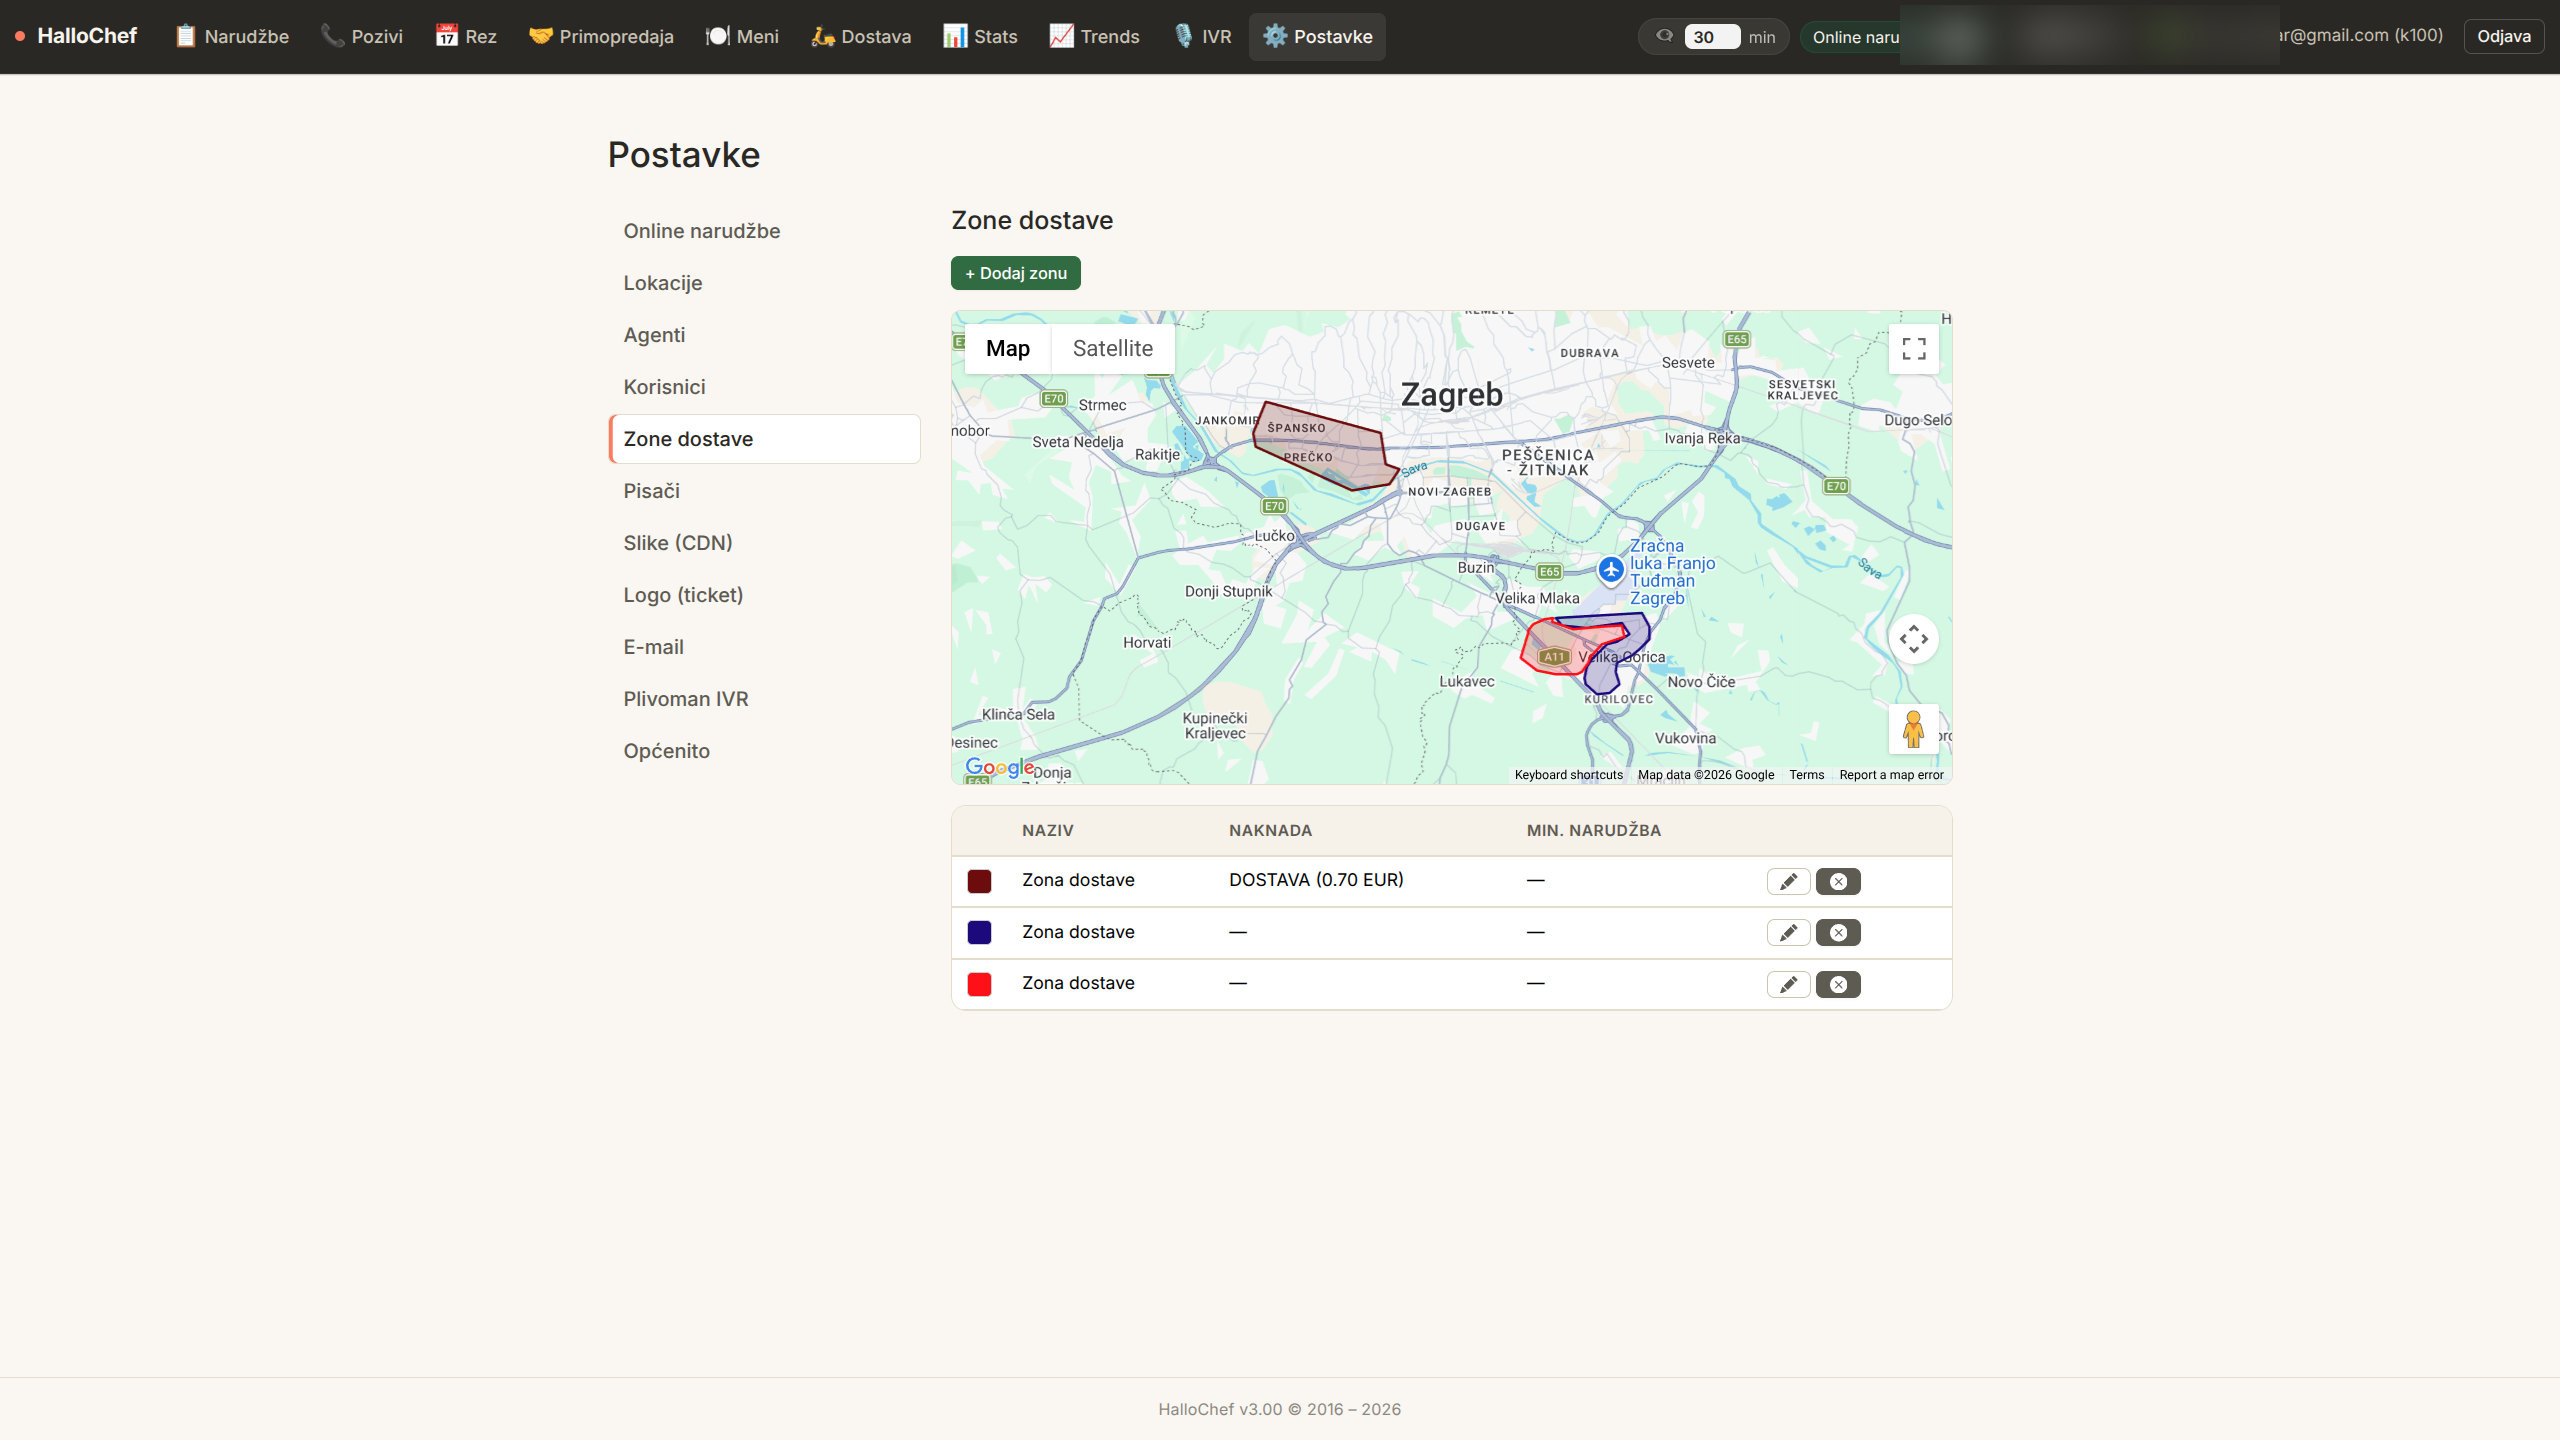Select the Map view type

tap(1007, 349)
